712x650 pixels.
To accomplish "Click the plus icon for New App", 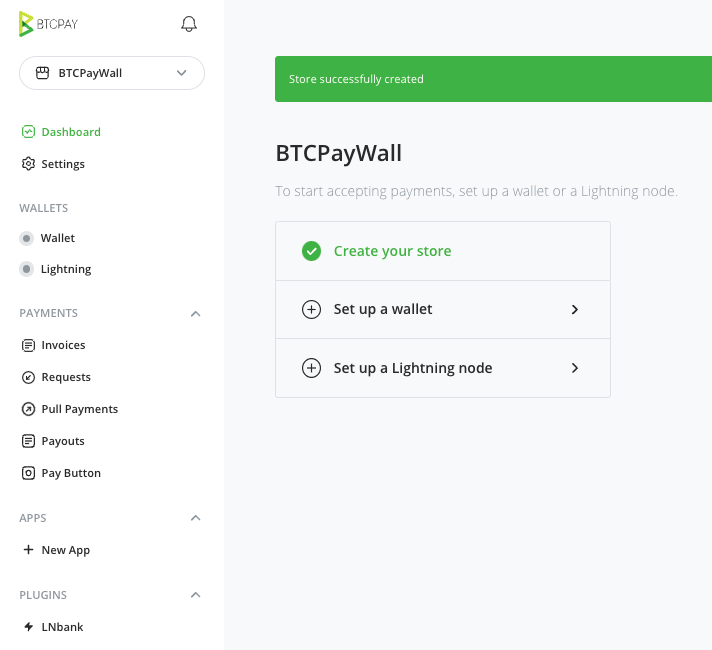I will tap(28, 550).
